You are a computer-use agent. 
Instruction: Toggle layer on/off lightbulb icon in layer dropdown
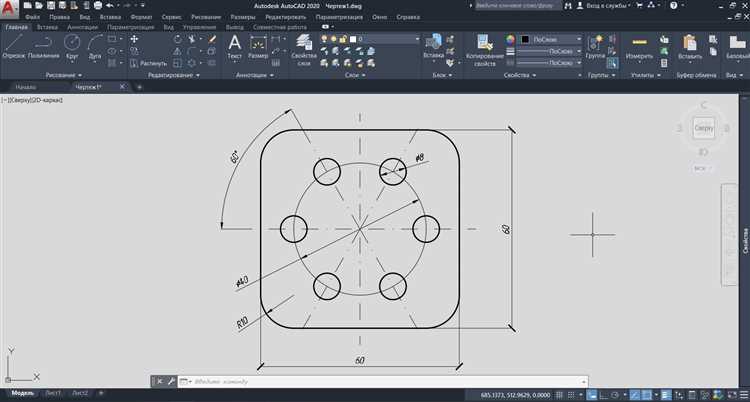pyautogui.click(x=324, y=39)
